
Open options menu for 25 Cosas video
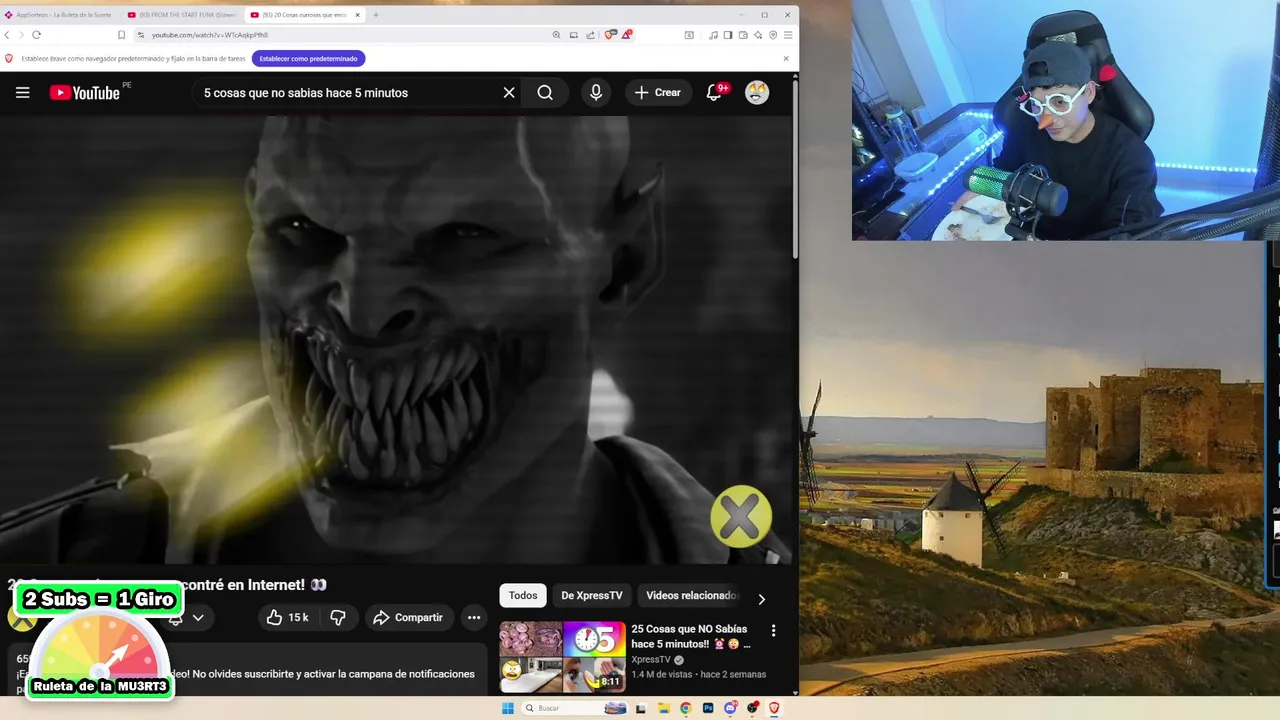773,631
